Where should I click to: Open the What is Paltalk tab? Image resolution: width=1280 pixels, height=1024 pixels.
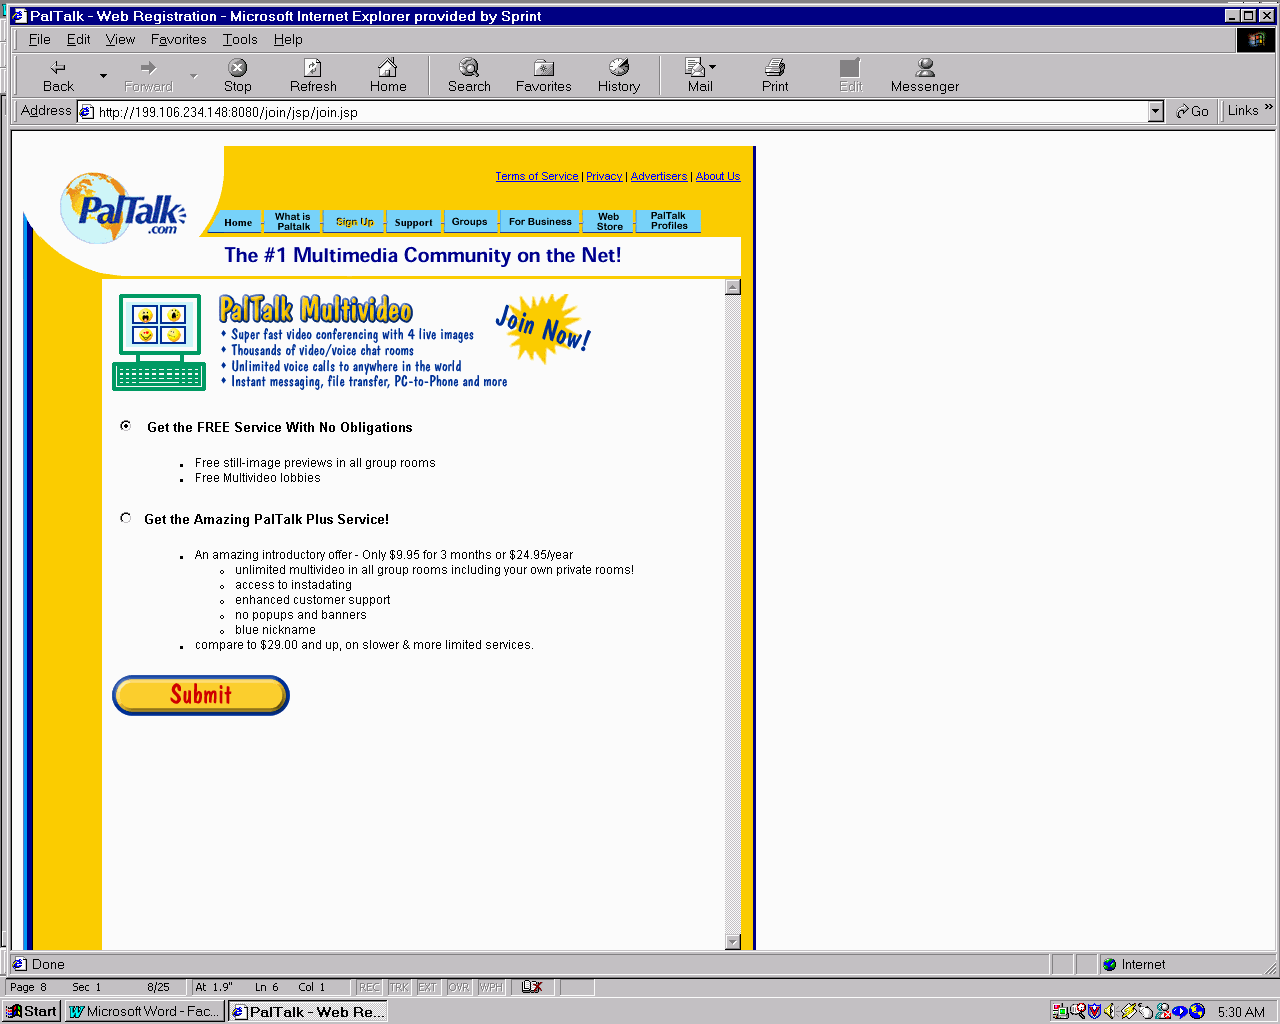click(293, 222)
